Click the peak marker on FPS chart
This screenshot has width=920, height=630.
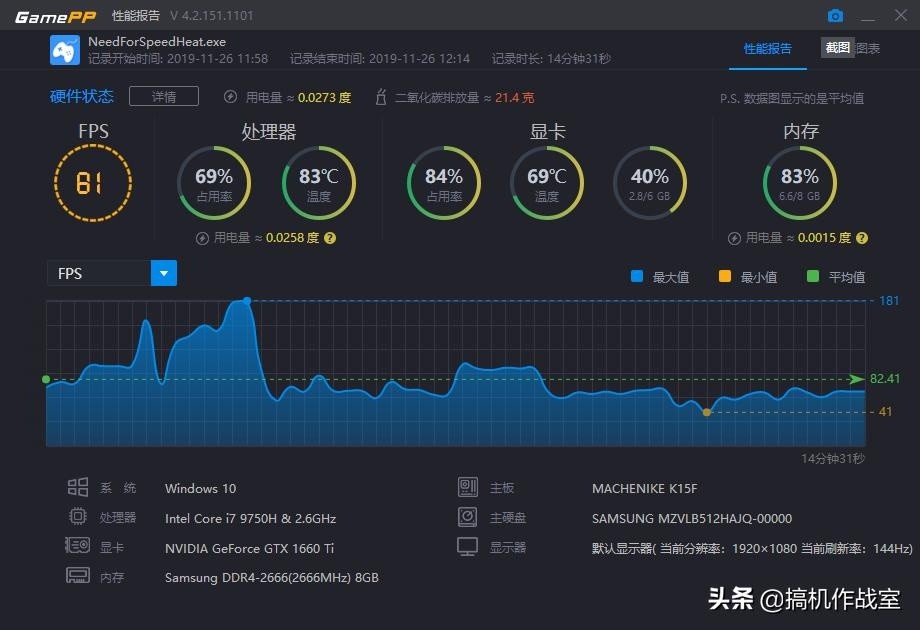click(x=247, y=300)
